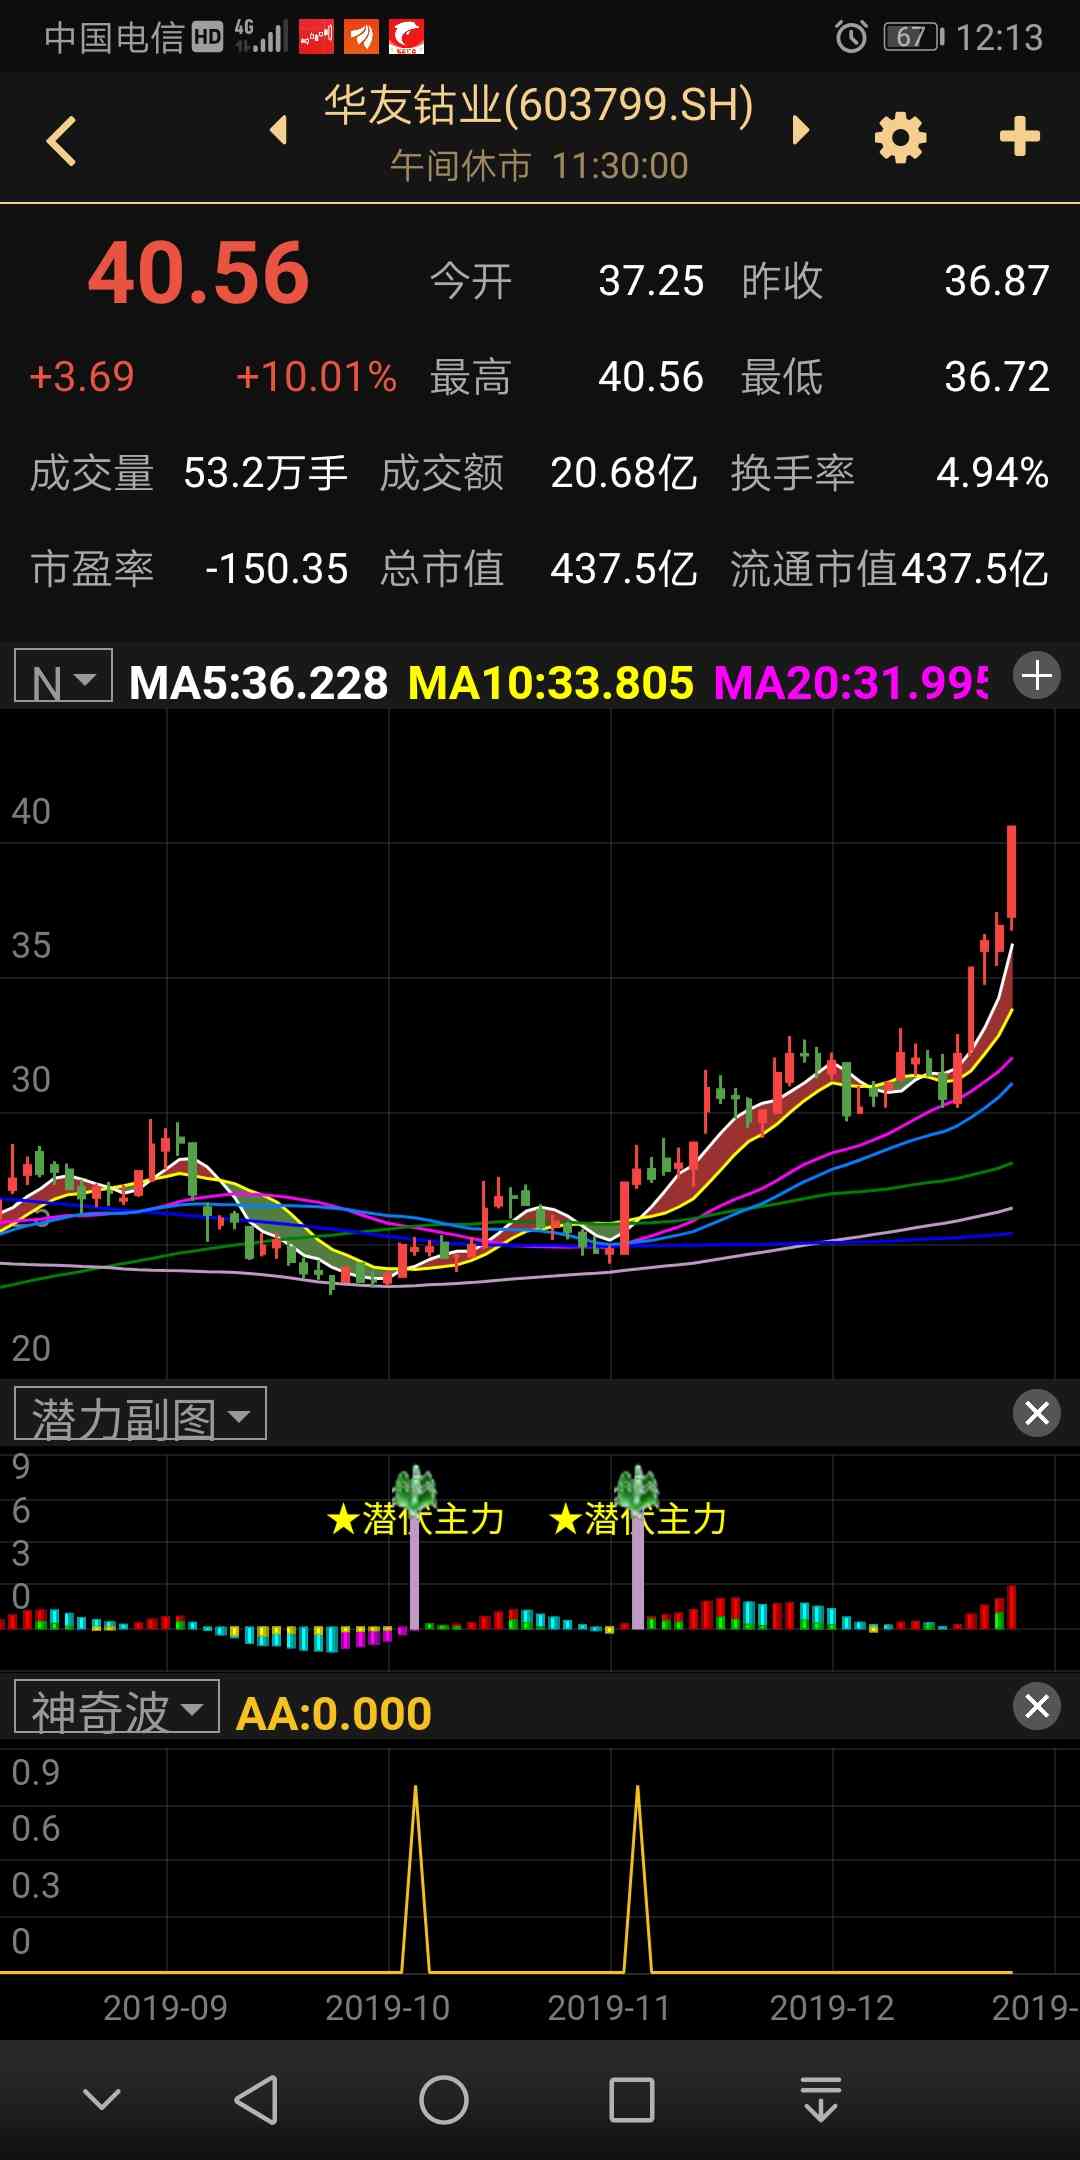This screenshot has height=2160, width=1080.
Task: Open chart settings gear icon
Action: [900, 137]
